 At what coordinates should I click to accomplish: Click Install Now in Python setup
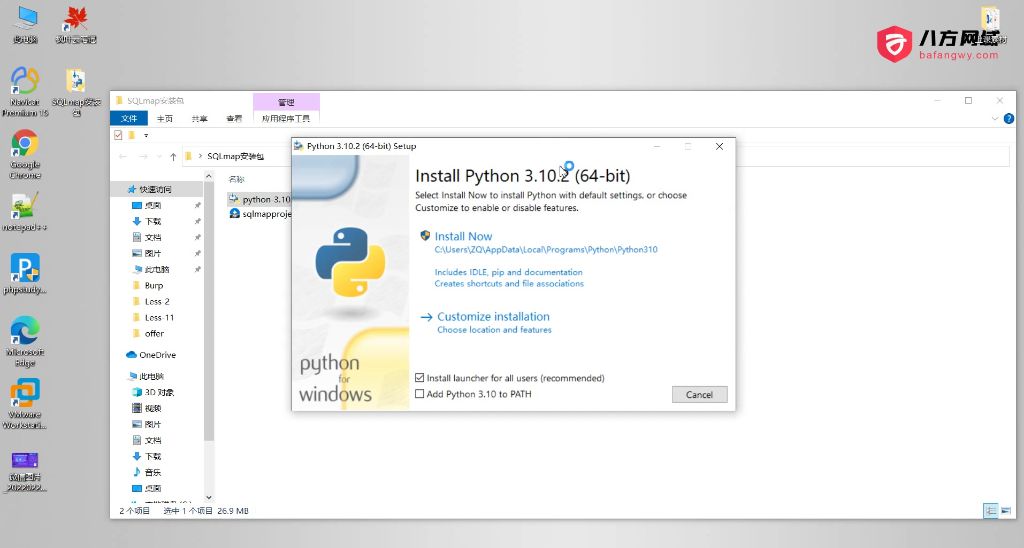[x=463, y=236]
